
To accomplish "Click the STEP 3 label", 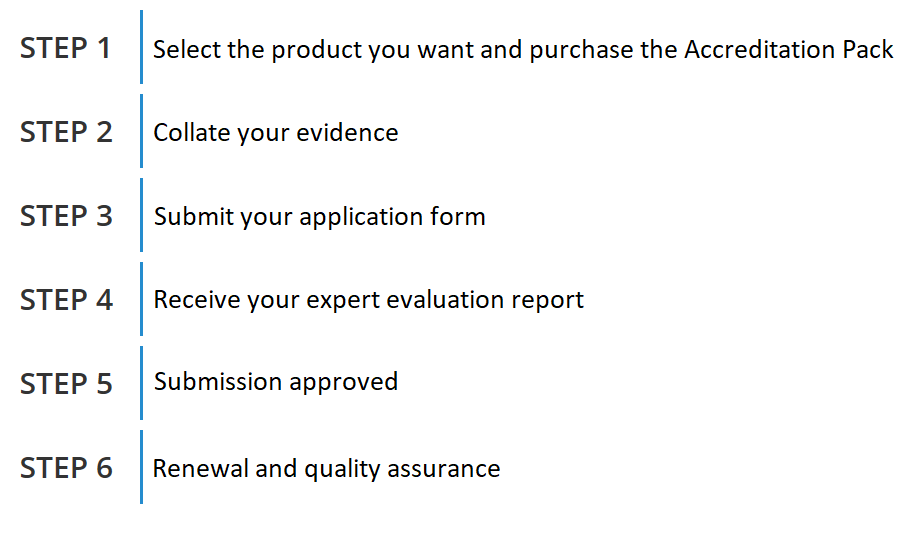I will coord(66,216).
